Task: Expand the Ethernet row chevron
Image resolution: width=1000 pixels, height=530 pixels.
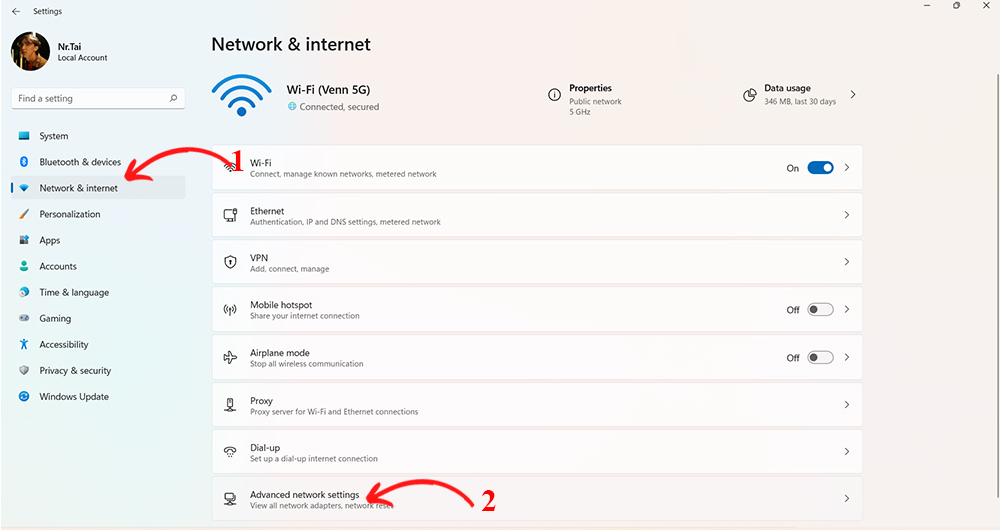Action: point(847,215)
